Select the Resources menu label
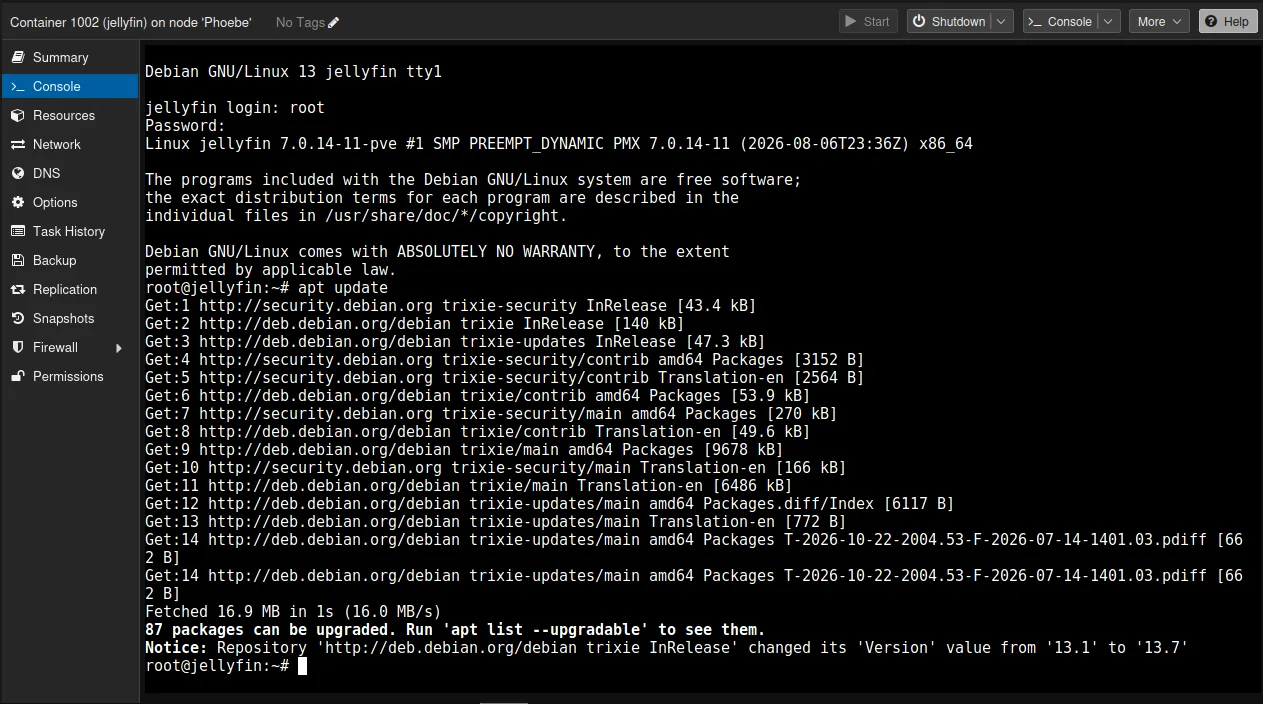 pyautogui.click(x=64, y=115)
